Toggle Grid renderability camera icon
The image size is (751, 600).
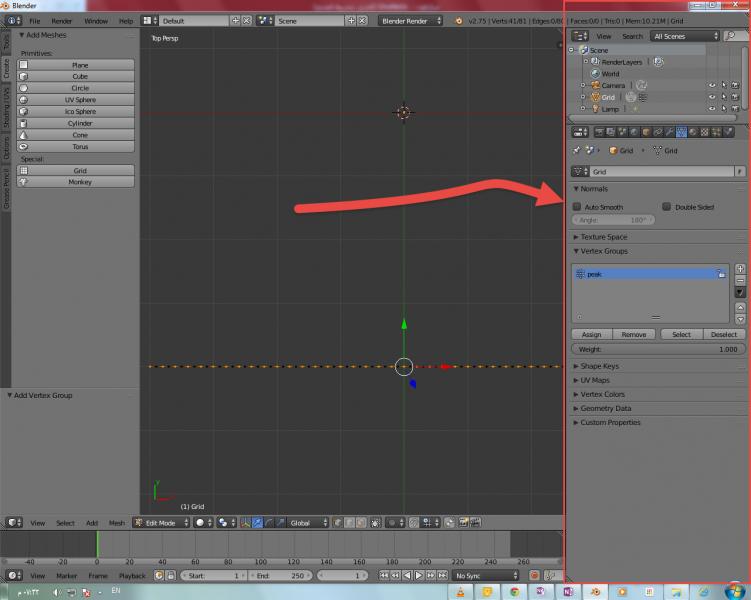(735, 97)
